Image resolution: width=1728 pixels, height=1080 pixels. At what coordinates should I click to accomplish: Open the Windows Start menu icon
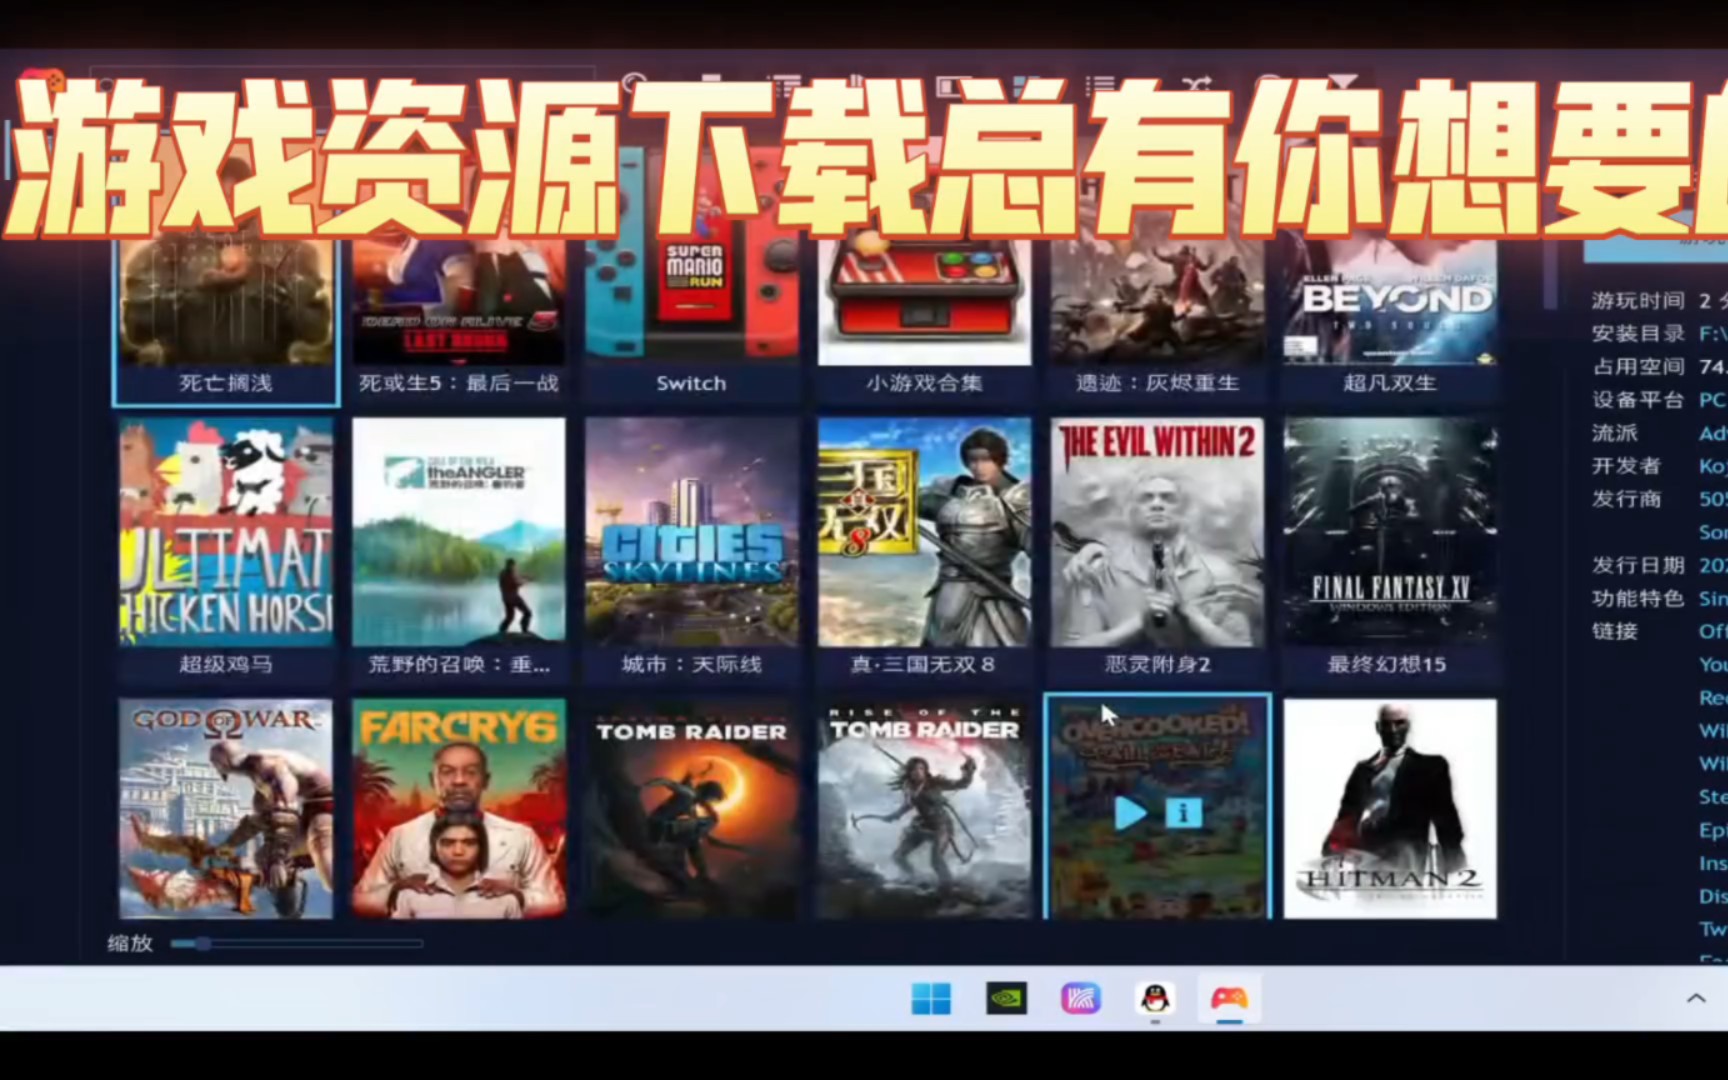(931, 998)
